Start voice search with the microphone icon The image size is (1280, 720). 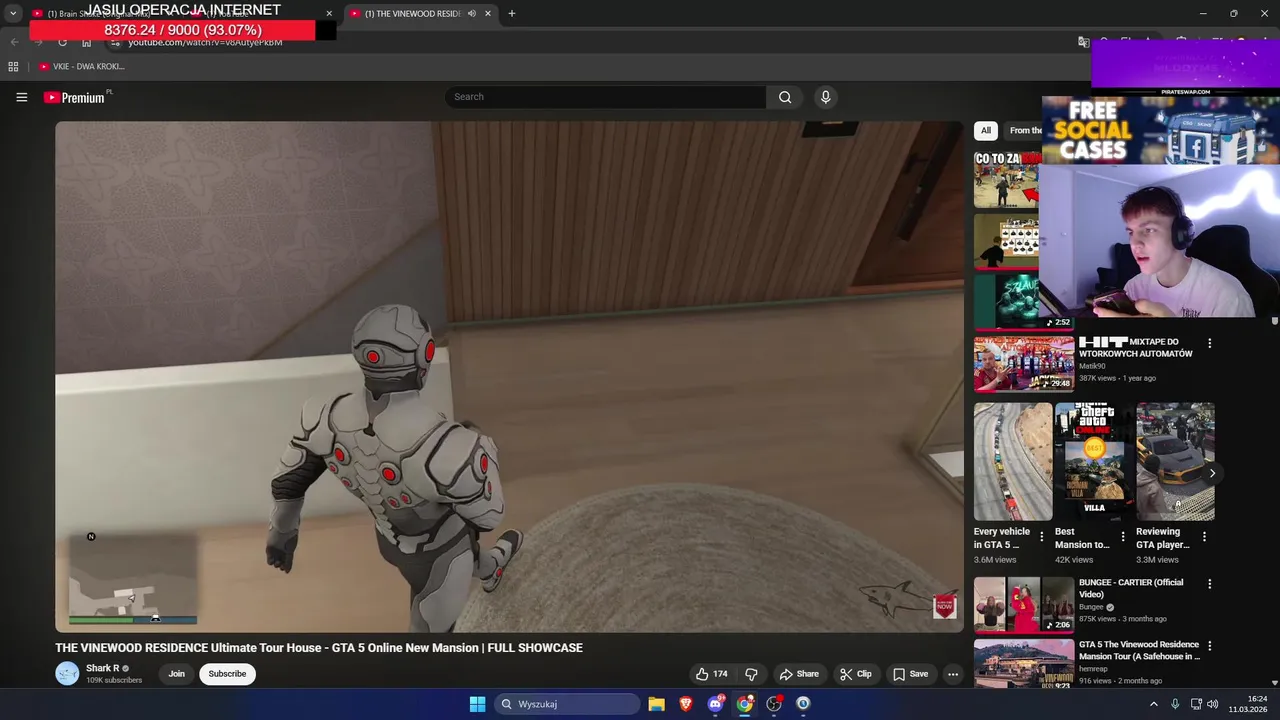click(x=825, y=97)
